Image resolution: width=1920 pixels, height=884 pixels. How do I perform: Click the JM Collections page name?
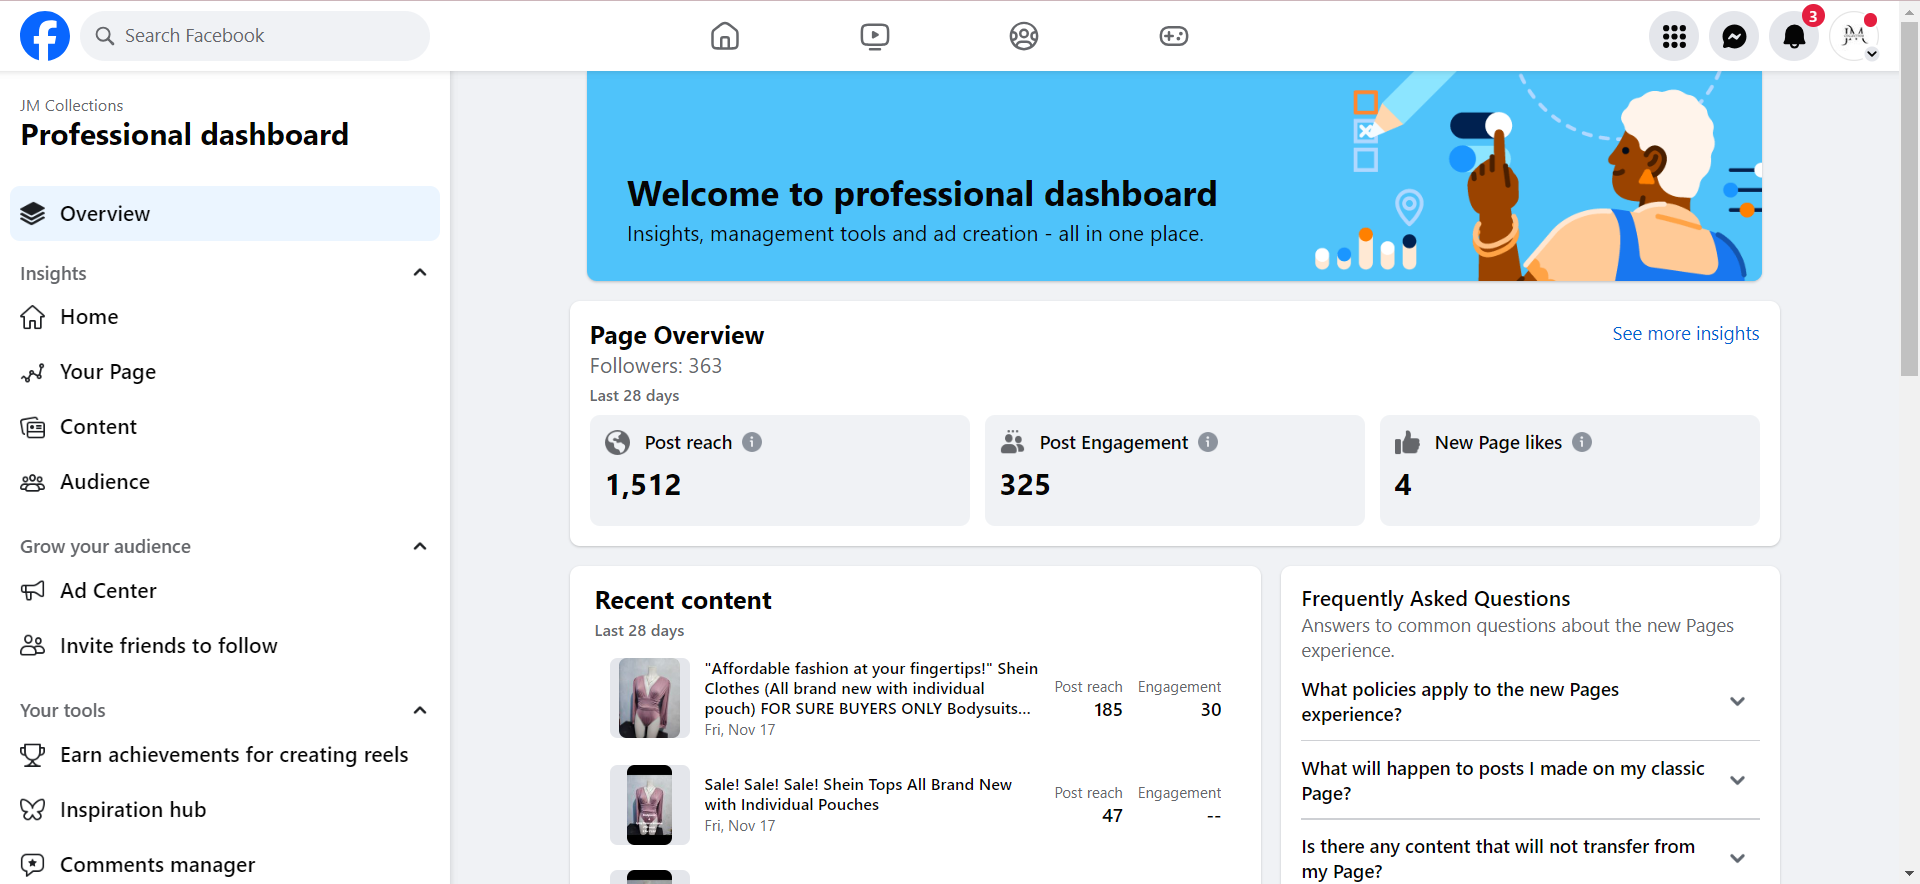tap(72, 106)
